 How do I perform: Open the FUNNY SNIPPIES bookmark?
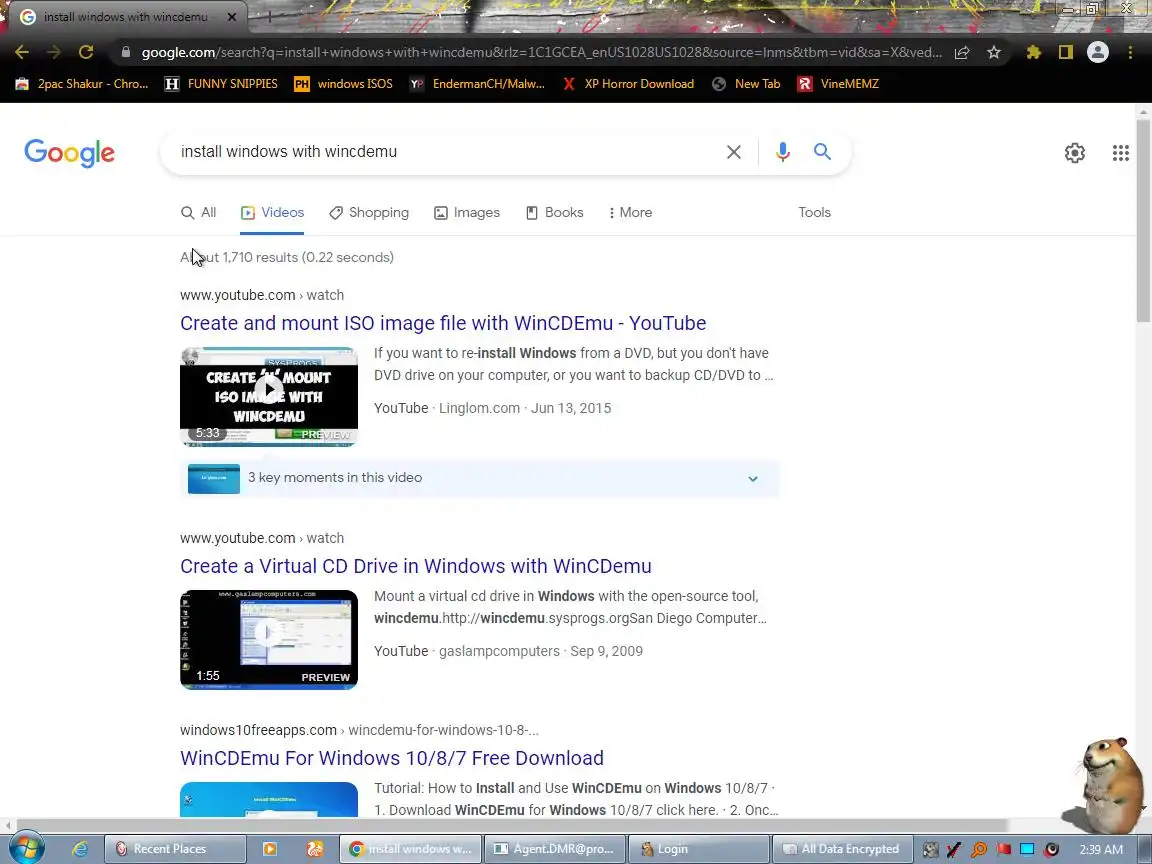click(221, 84)
